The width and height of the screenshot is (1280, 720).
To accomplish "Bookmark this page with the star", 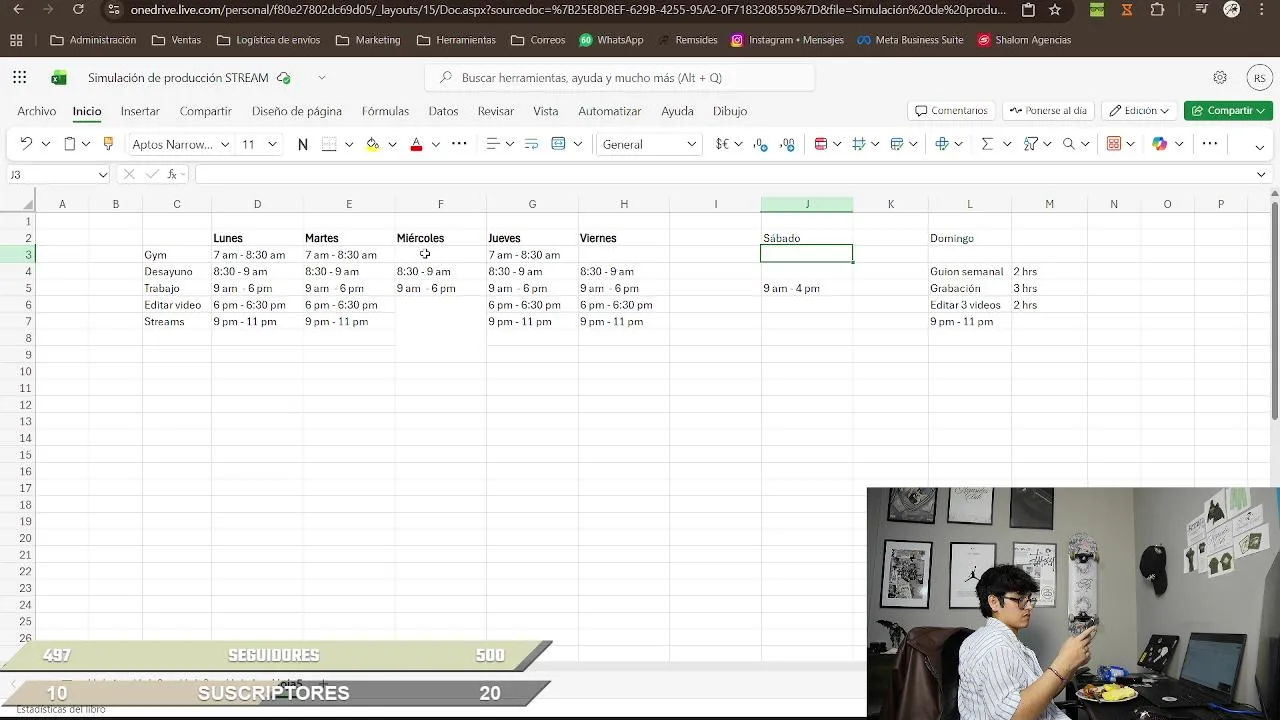I will [x=1055, y=10].
